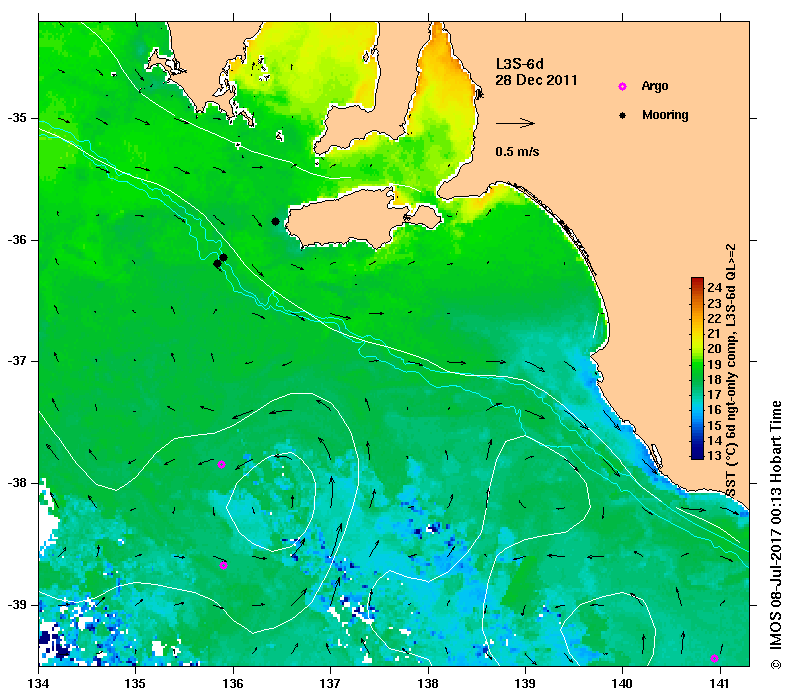Click the color bar value "24"
This screenshot has height=700, width=791.
point(714,288)
